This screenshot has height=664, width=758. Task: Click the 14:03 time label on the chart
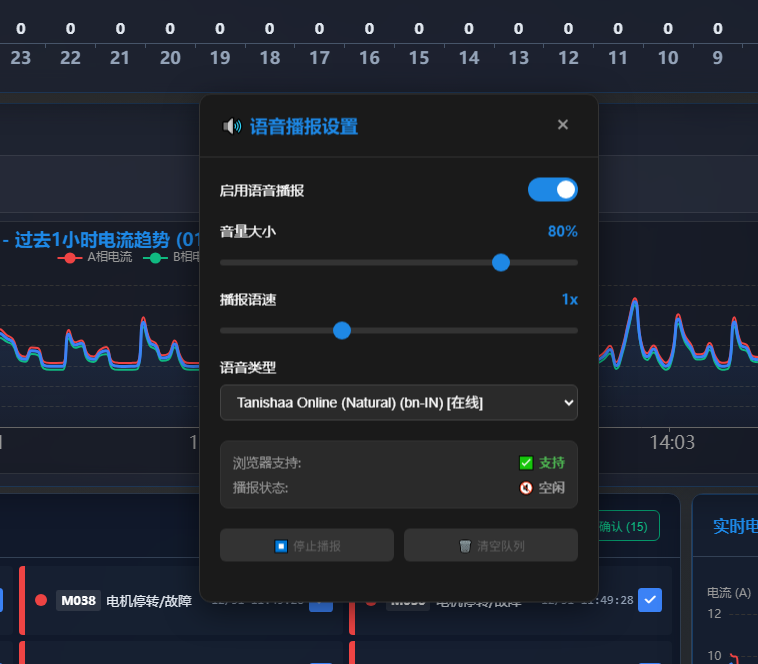click(x=671, y=442)
